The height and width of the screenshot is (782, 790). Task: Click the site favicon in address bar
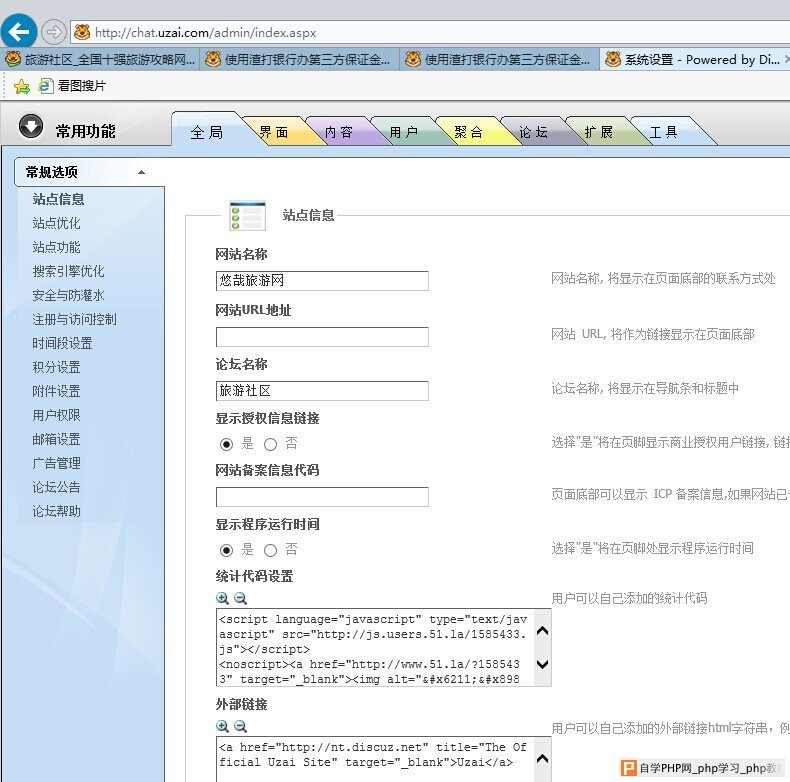tap(82, 33)
